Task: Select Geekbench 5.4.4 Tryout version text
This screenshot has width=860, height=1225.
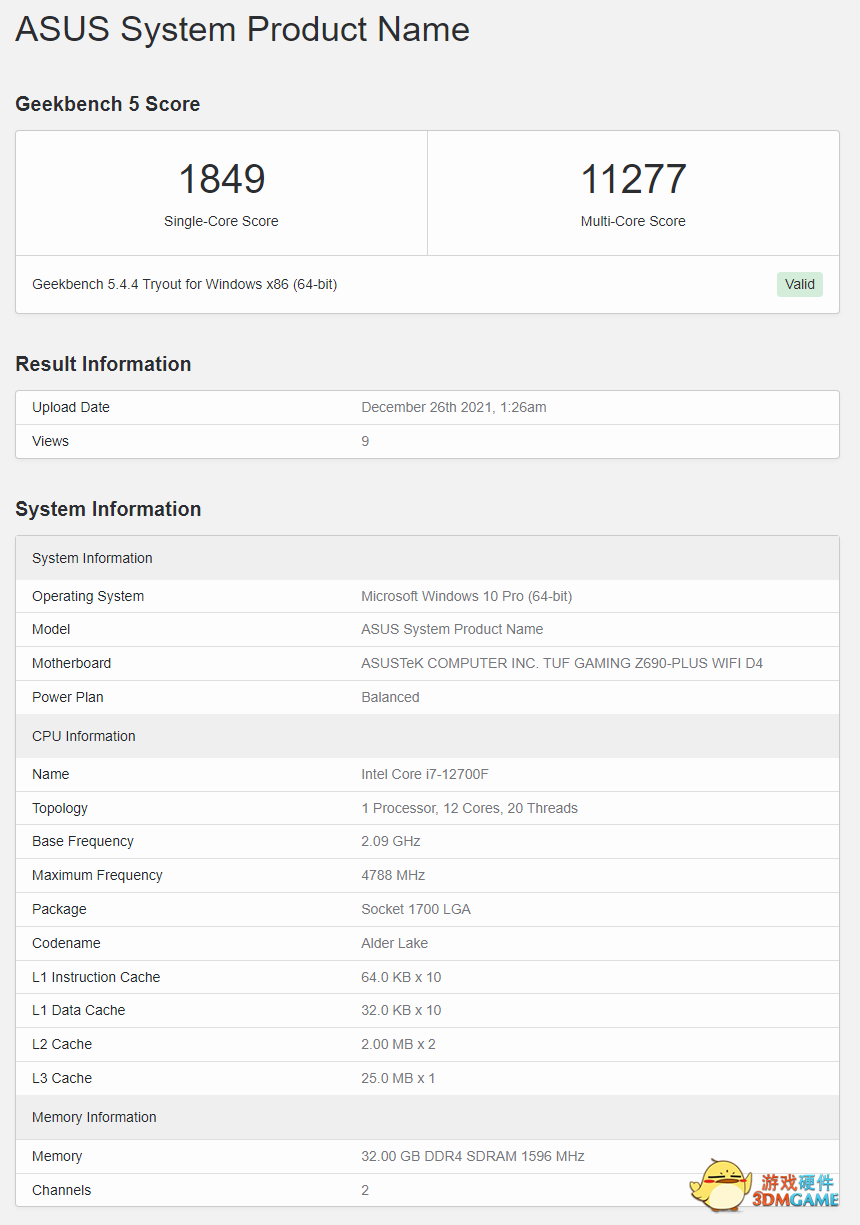Action: (x=185, y=284)
